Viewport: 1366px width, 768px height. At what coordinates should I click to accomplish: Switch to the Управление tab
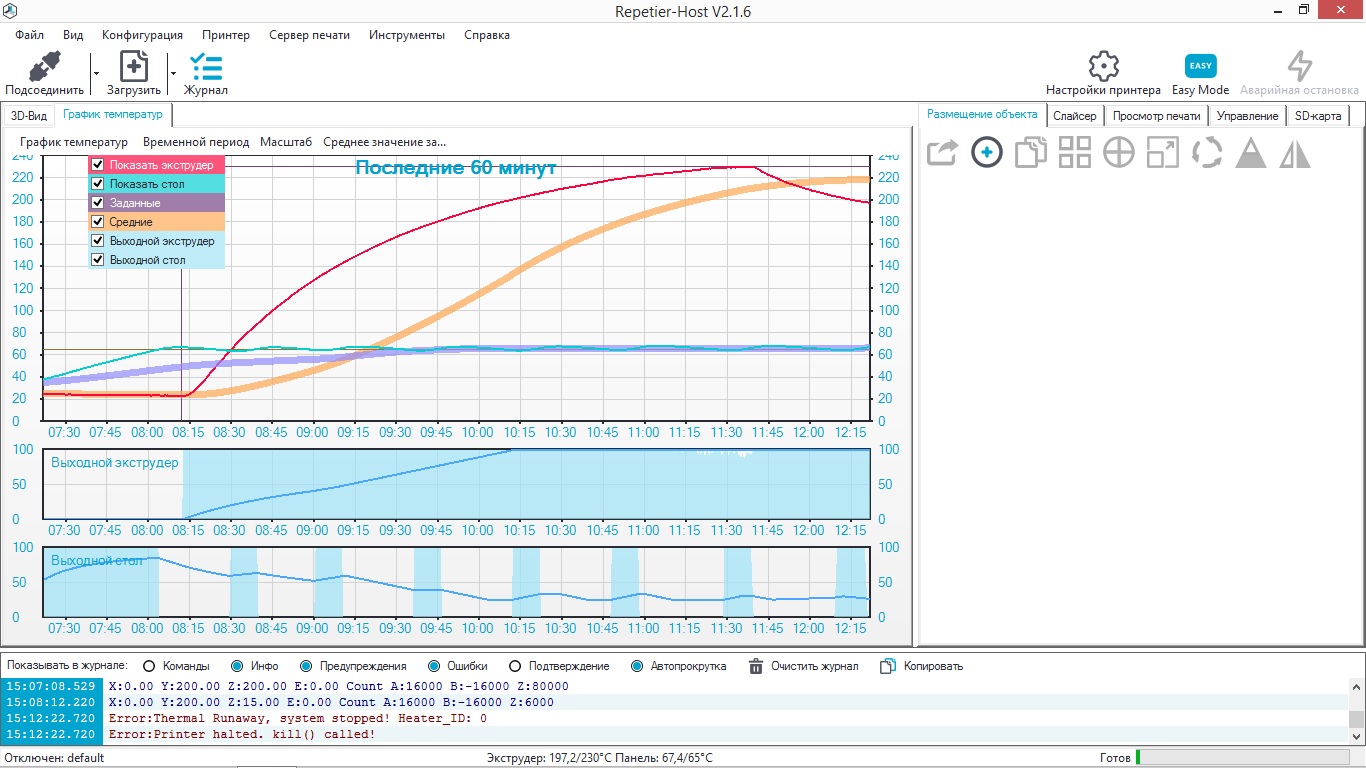[1247, 116]
